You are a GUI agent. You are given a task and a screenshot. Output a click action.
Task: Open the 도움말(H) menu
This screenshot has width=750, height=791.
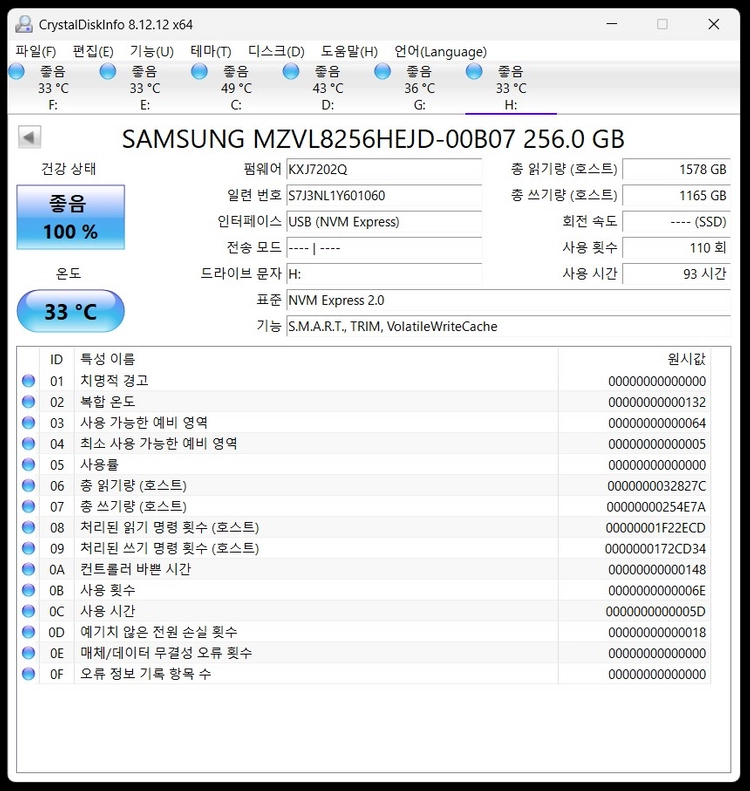coord(349,51)
